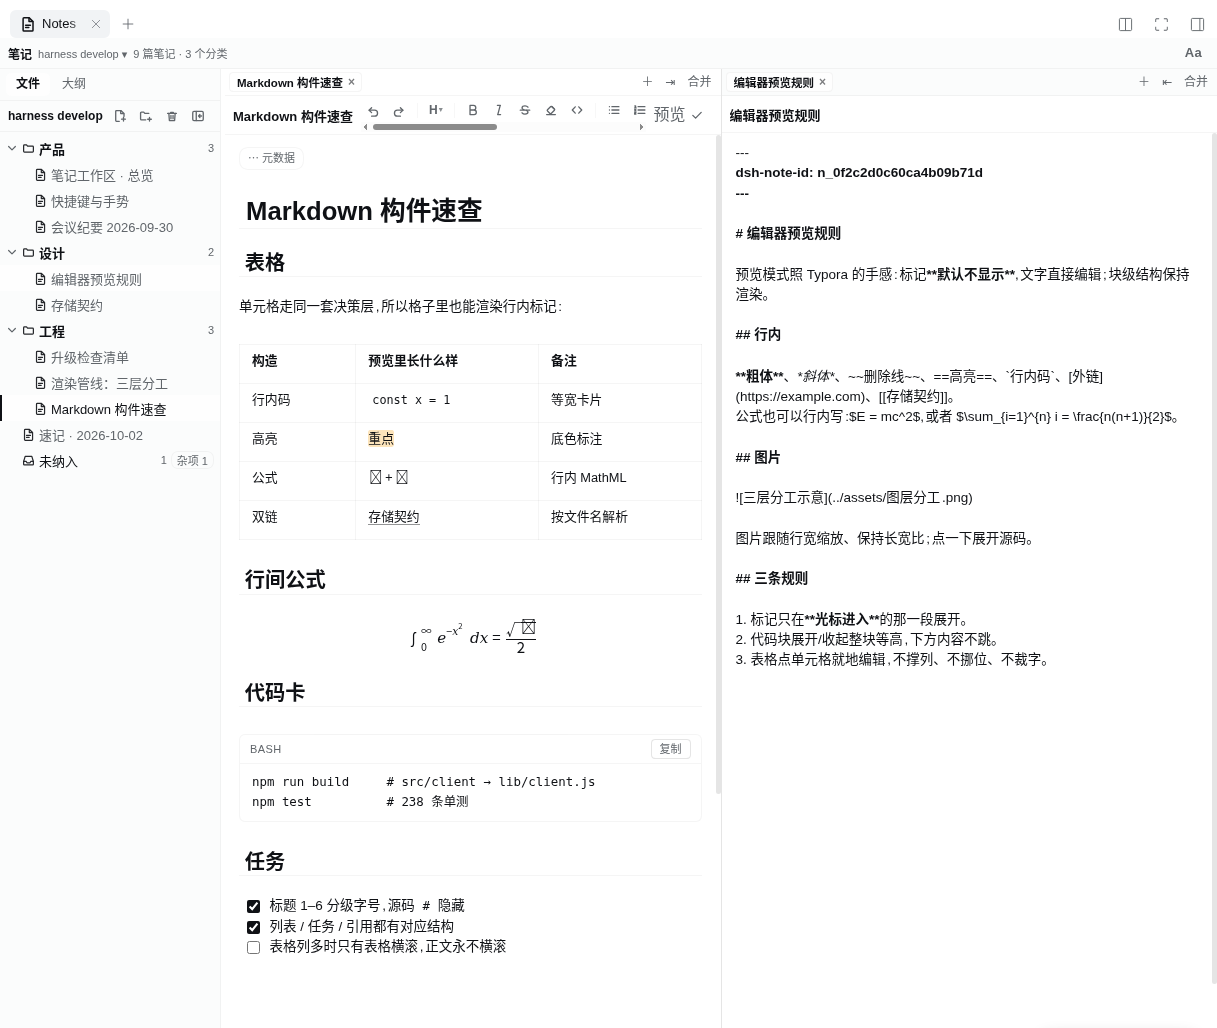The height and width of the screenshot is (1028, 1217).
Task: Open the heading level H dropdown
Action: point(436,110)
